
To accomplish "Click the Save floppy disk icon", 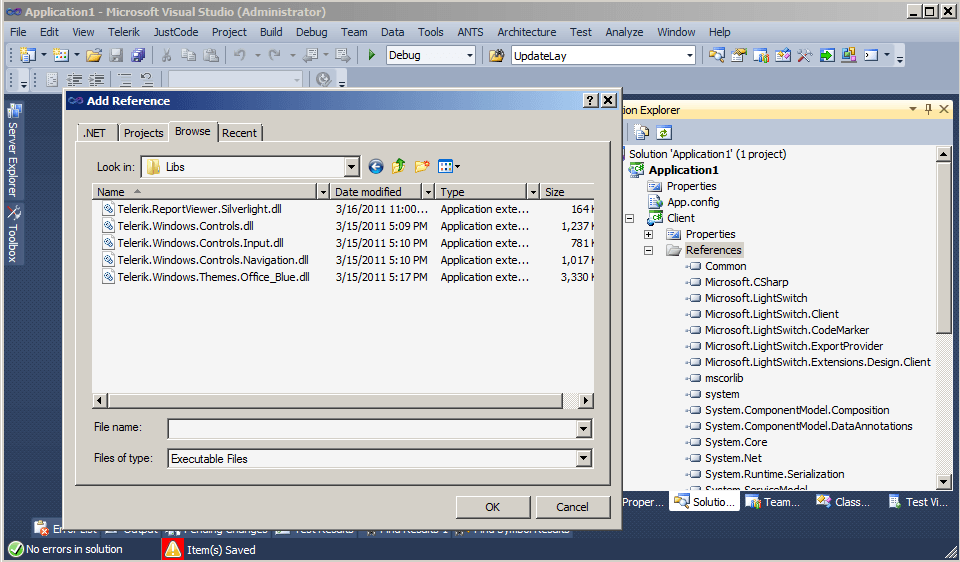I will 116,56.
